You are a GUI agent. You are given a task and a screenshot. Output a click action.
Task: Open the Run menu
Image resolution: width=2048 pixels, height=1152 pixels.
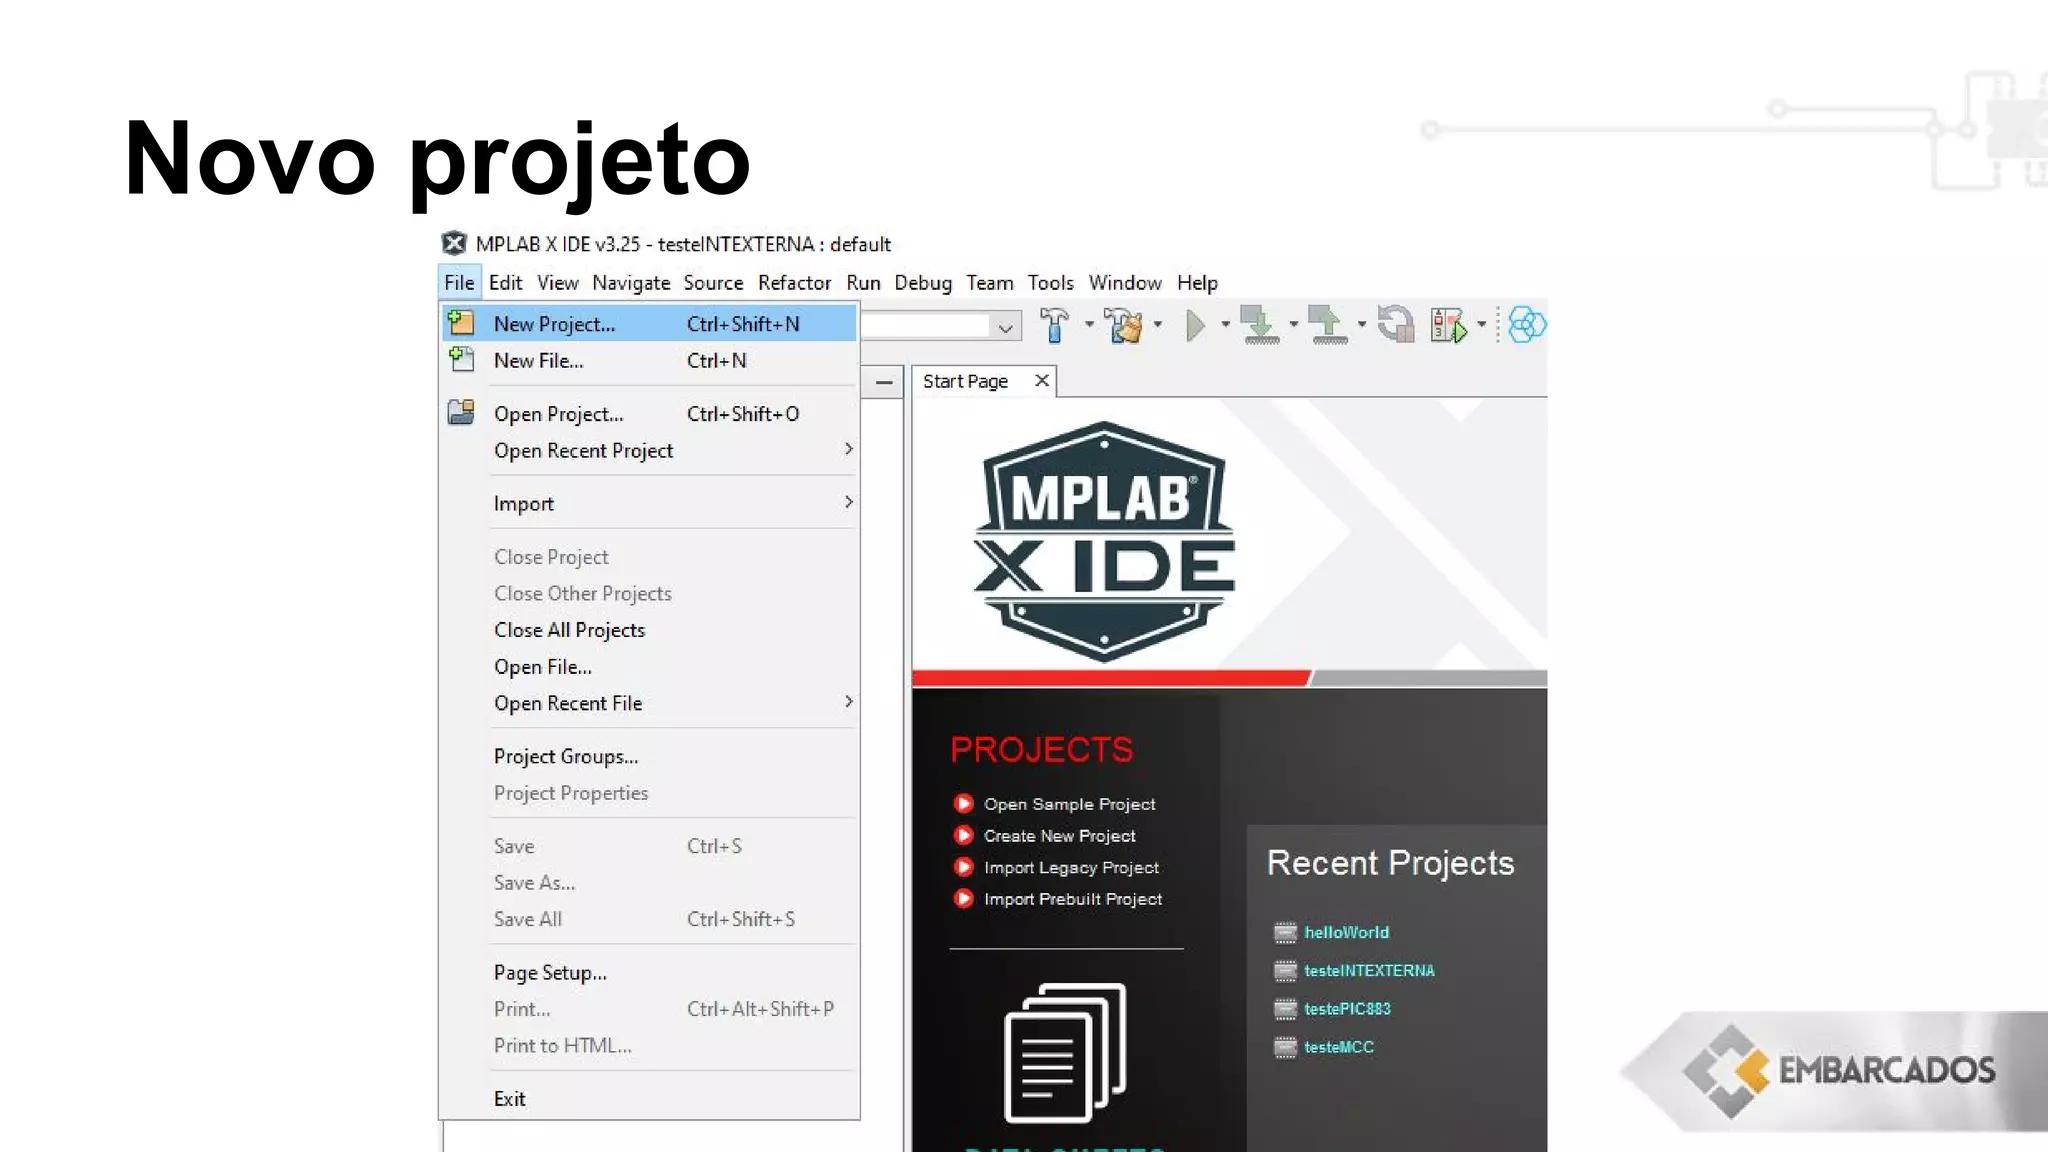[x=863, y=283]
